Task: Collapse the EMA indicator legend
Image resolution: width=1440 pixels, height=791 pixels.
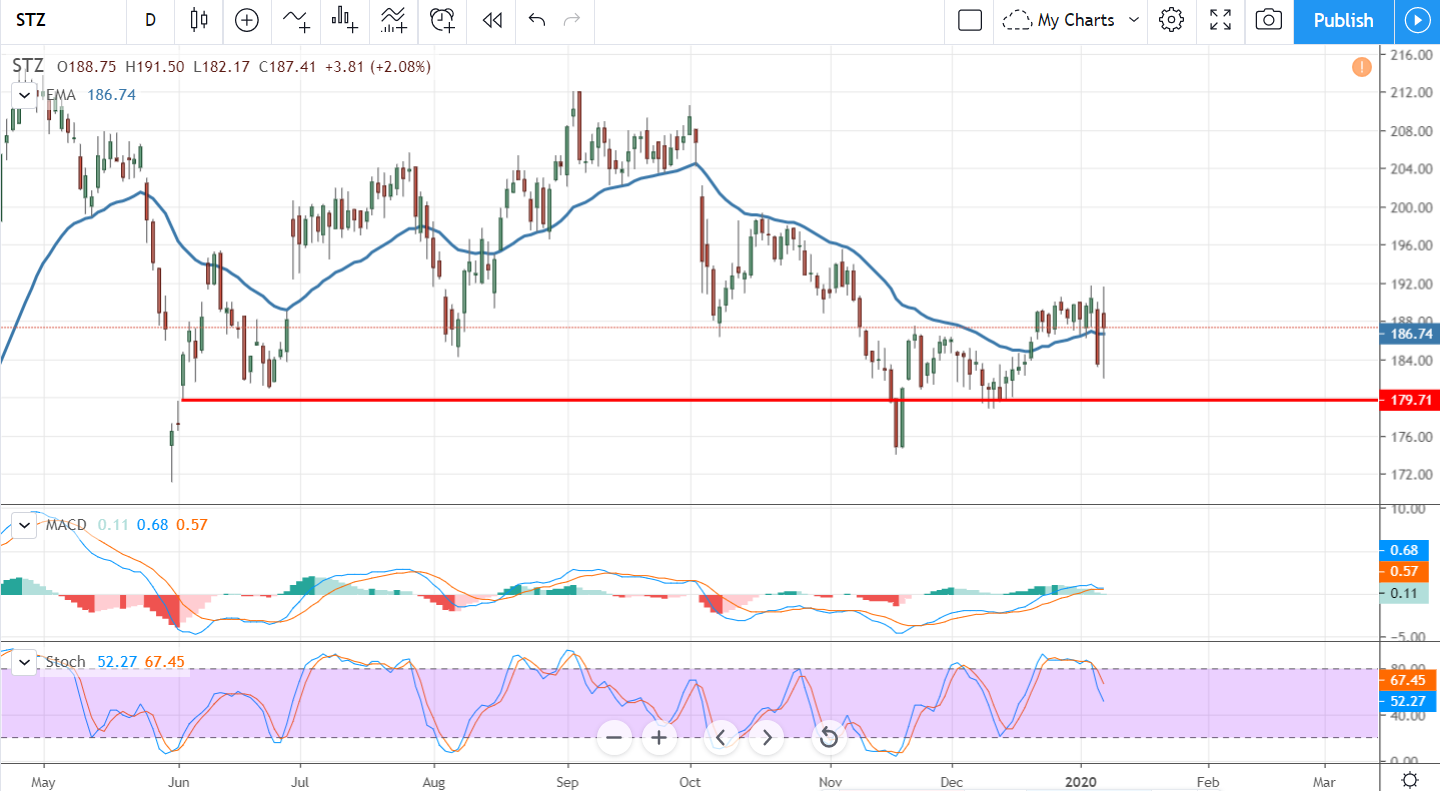Action: (x=24, y=95)
